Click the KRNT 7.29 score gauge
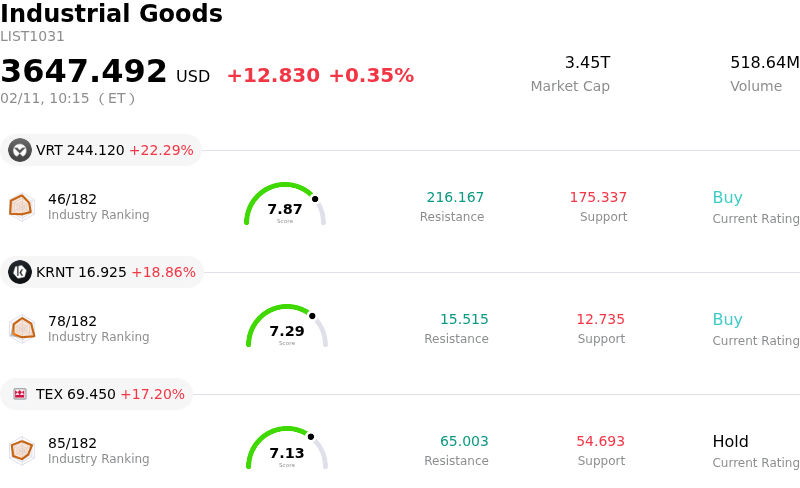 (287, 327)
